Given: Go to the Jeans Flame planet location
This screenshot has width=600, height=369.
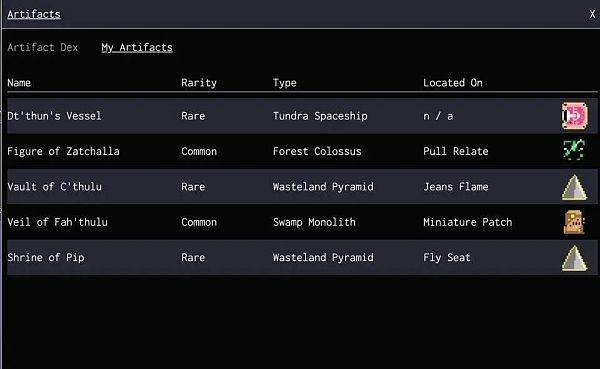Looking at the screenshot, I should (455, 187).
